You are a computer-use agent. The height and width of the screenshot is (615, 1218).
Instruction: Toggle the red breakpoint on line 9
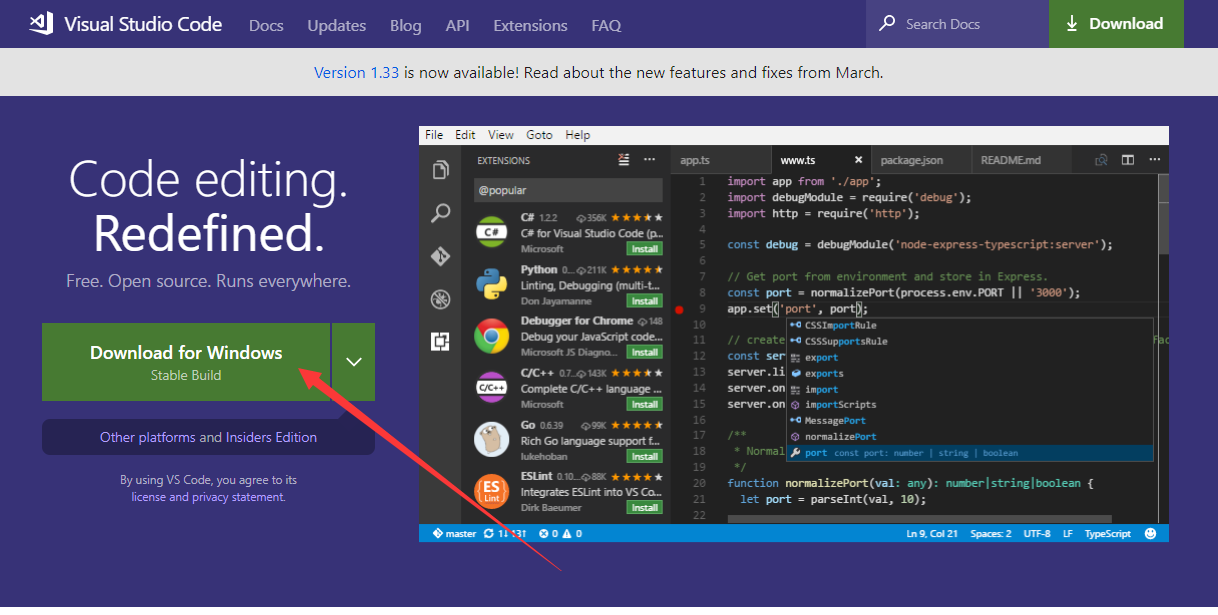click(679, 309)
